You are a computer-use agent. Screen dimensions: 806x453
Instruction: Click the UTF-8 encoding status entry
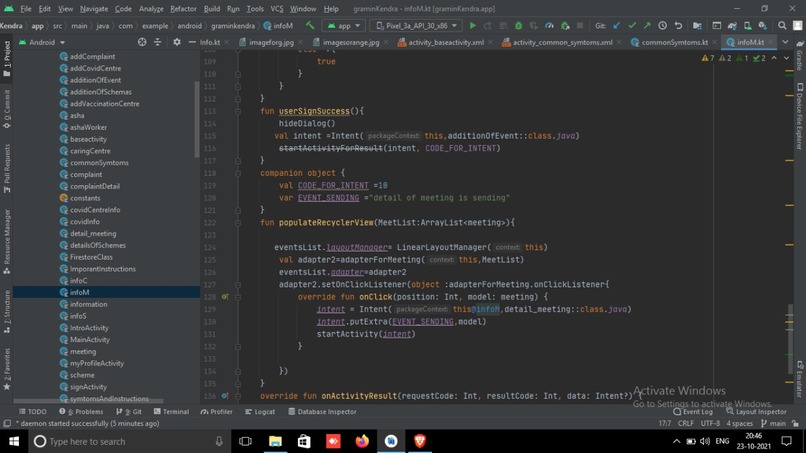pos(710,423)
